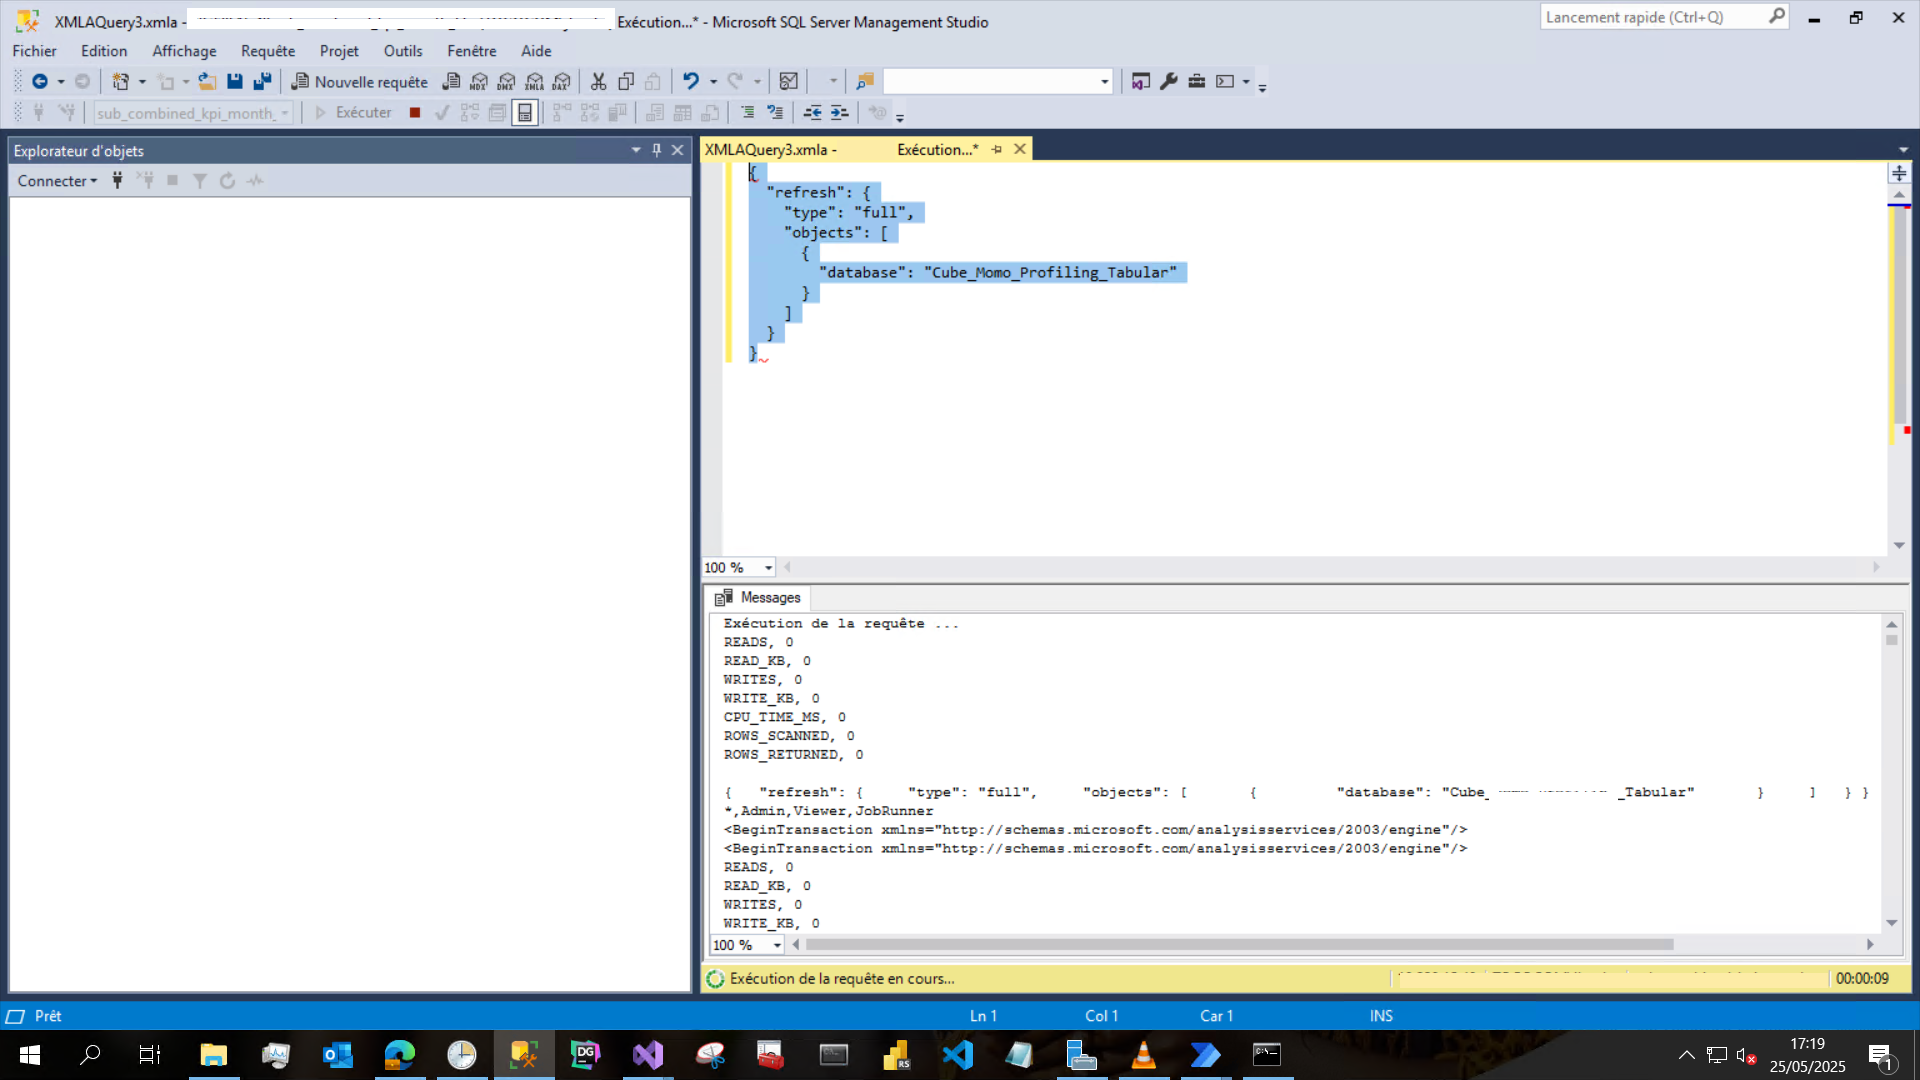Open a new MDX query
This screenshot has width=1920, height=1080.
[x=479, y=81]
